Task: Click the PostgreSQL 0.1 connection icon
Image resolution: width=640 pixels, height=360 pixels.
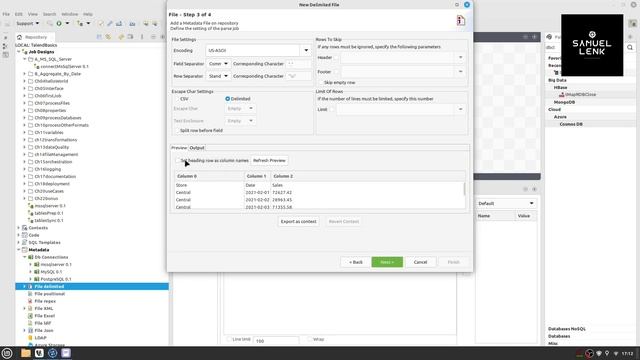Action: (x=37, y=279)
